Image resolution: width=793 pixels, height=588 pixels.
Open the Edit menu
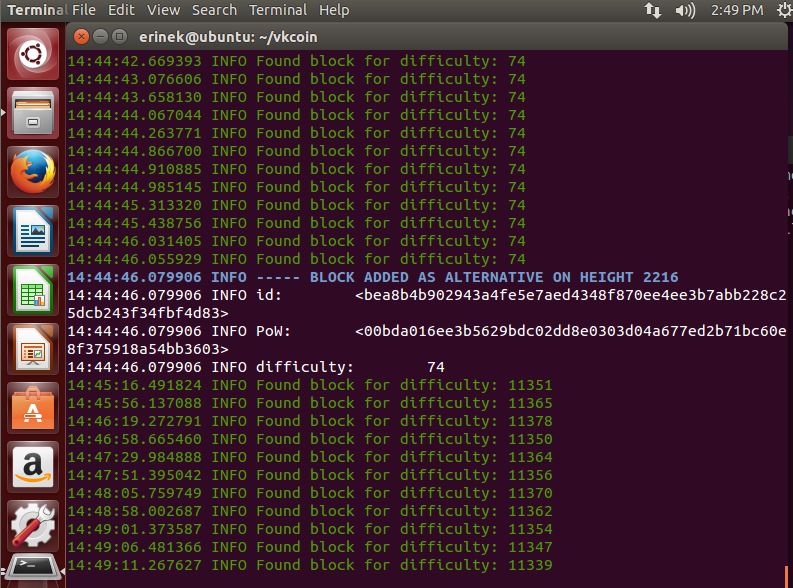(121, 10)
